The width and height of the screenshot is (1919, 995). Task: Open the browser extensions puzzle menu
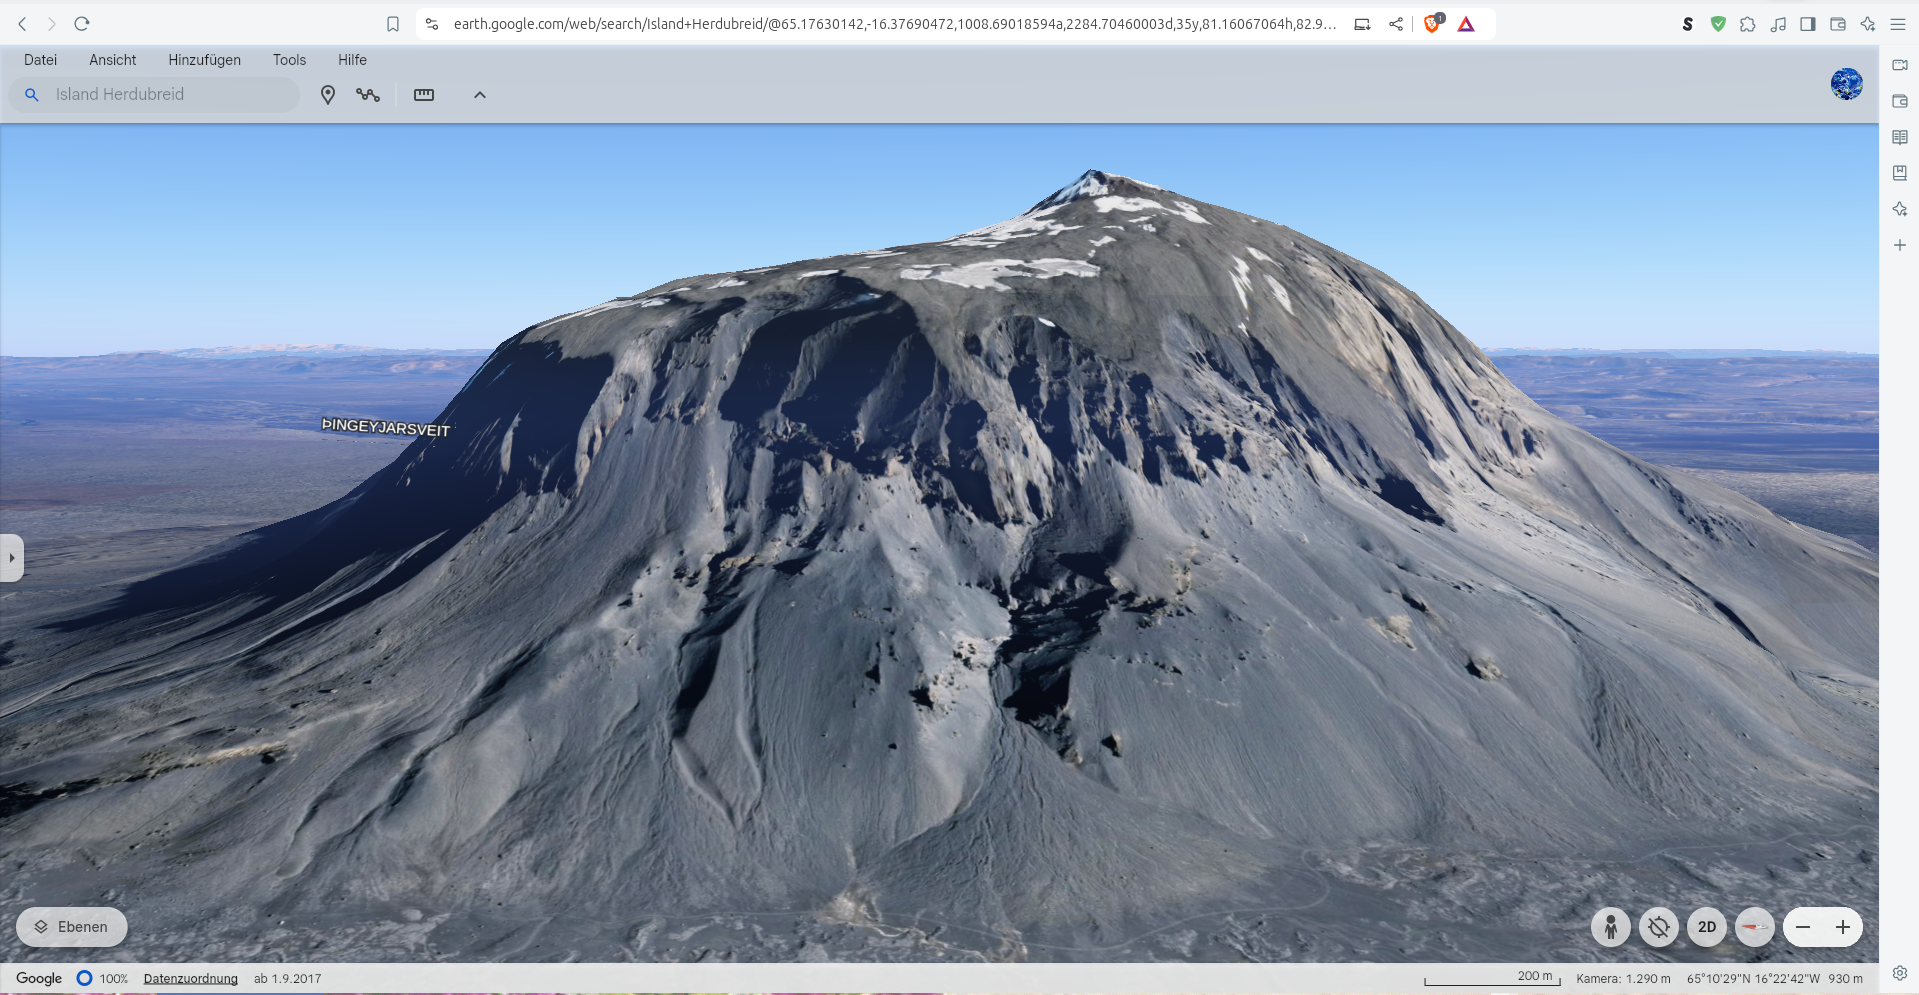click(x=1748, y=24)
